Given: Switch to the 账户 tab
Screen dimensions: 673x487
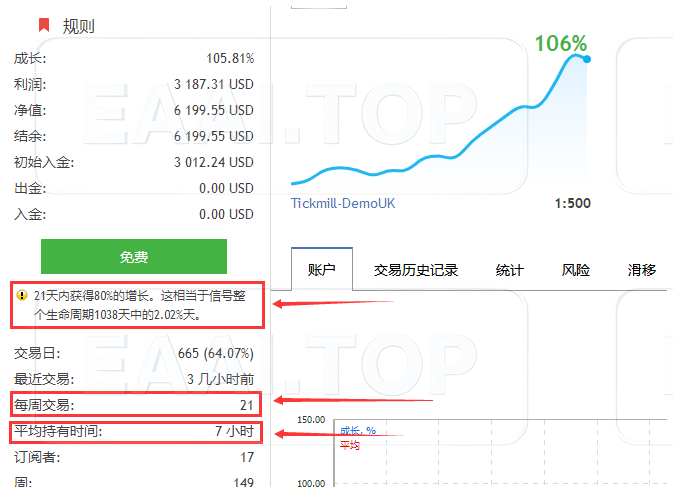Looking at the screenshot, I should [322, 270].
